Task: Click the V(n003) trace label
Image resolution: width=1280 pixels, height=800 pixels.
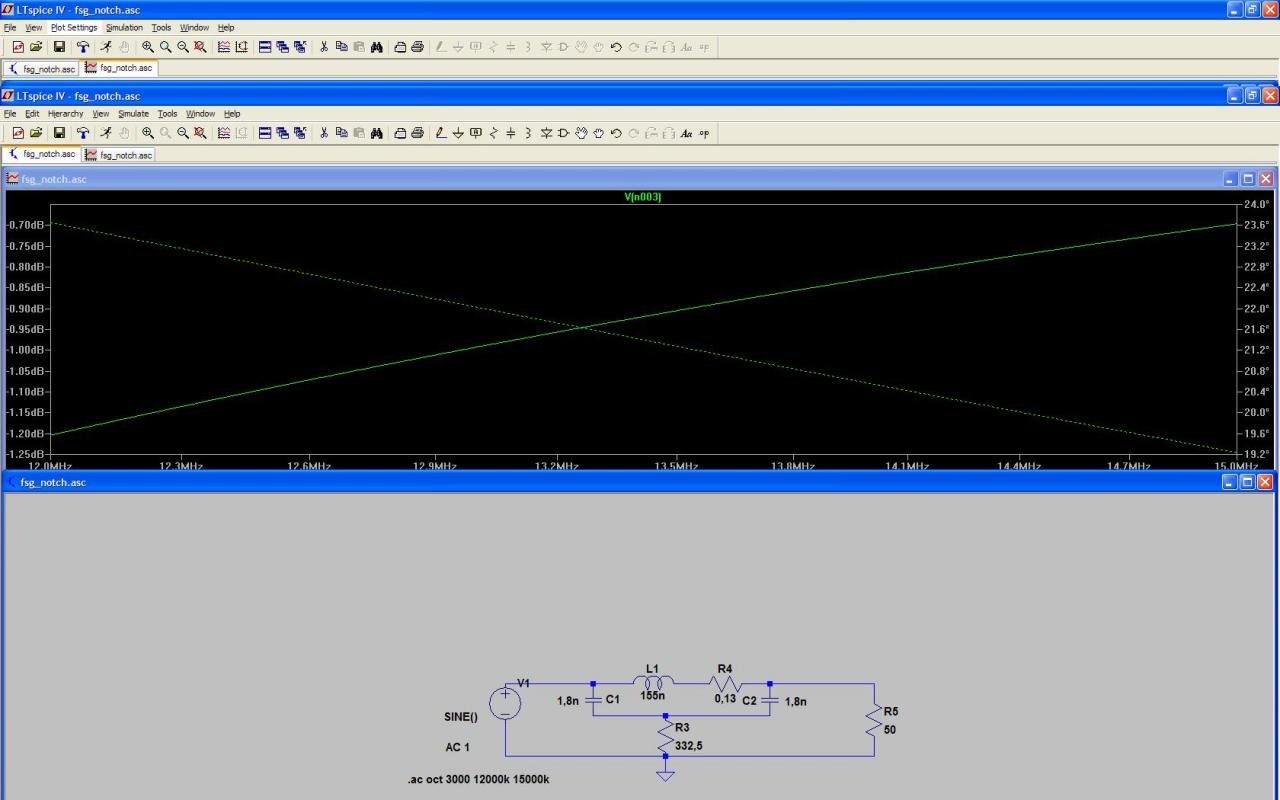Action: pos(643,197)
